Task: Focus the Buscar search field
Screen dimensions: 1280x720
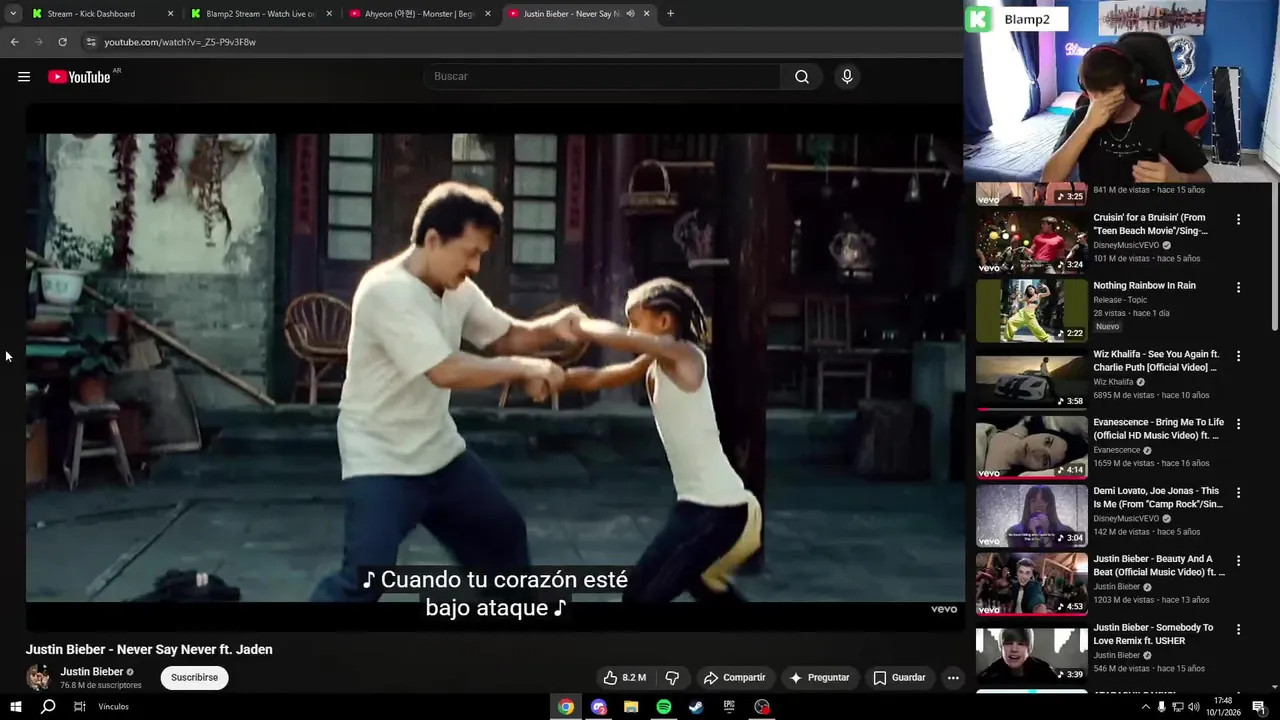Action: (602, 77)
